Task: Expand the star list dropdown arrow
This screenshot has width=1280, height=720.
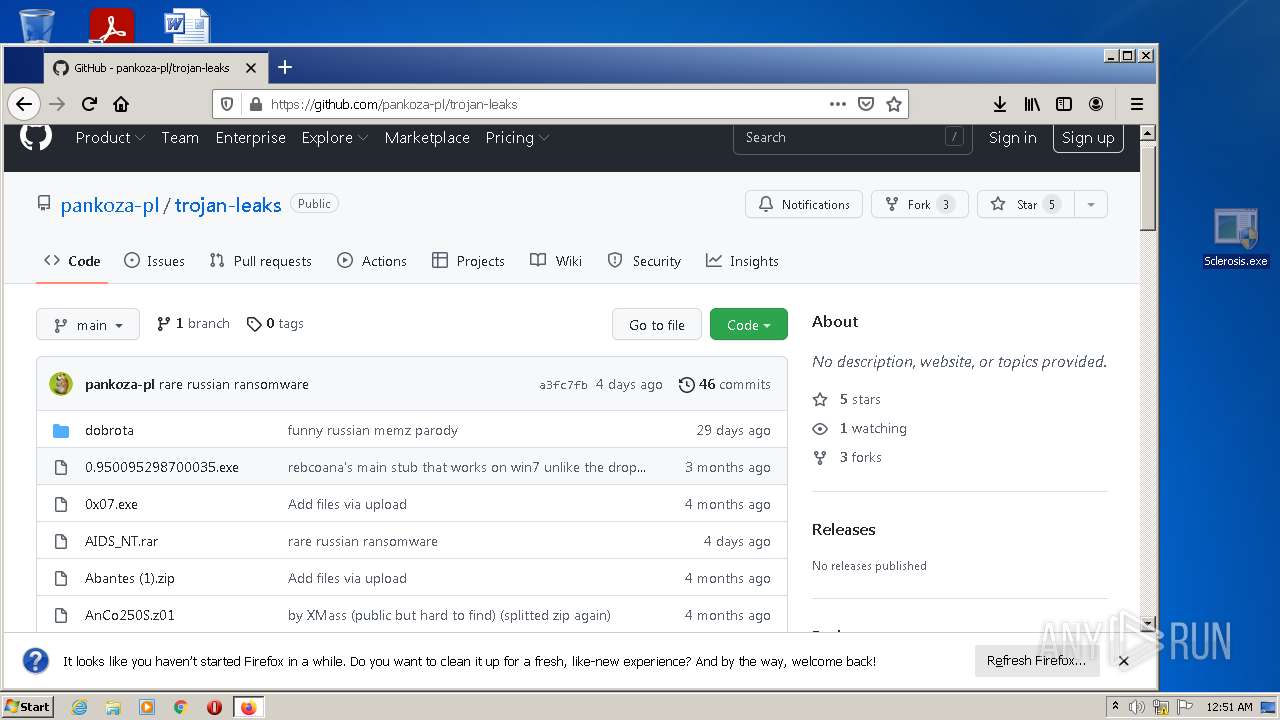Action: 1091,204
